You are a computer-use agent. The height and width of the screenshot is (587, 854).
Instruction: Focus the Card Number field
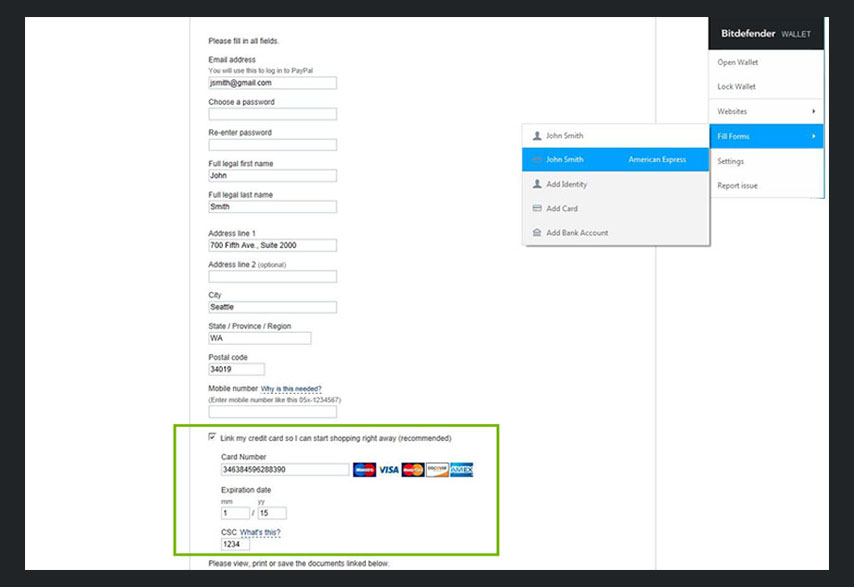click(x=285, y=469)
